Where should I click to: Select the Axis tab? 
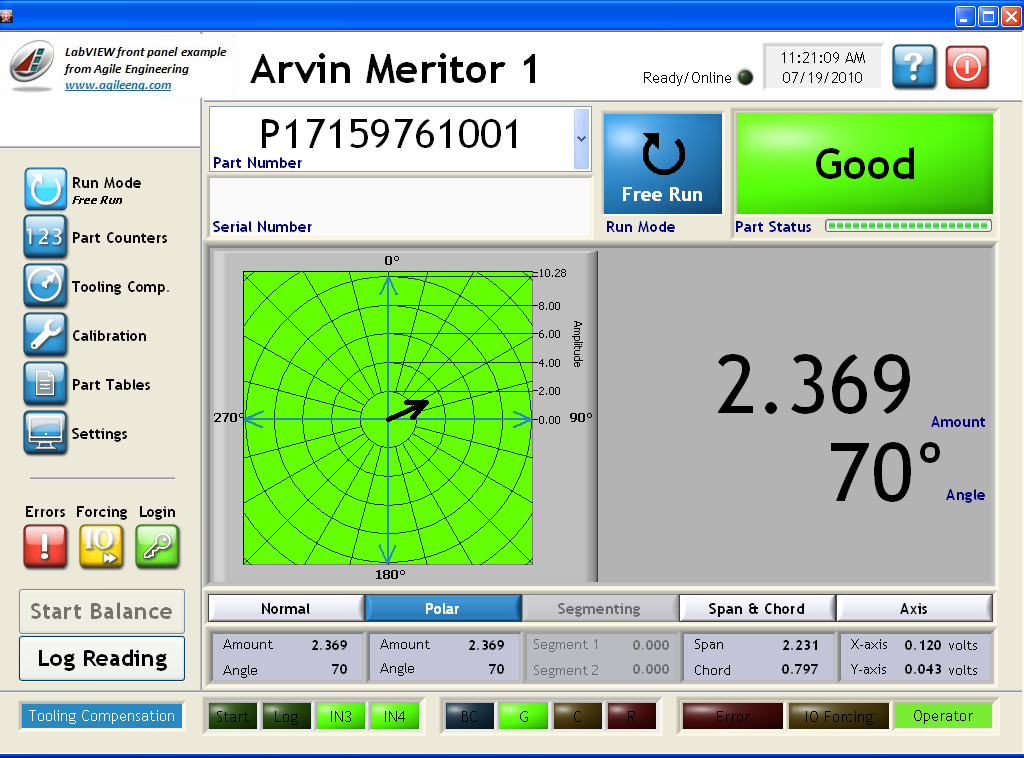click(914, 608)
